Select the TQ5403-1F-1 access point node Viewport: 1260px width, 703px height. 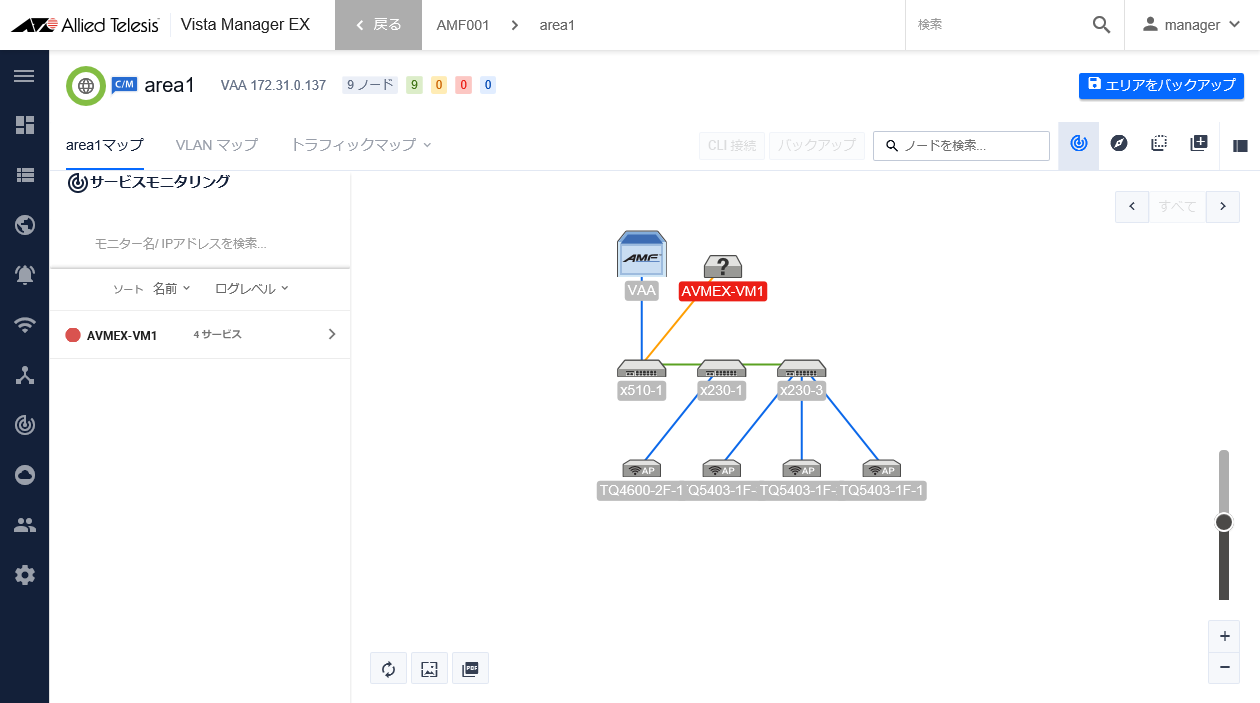point(882,469)
